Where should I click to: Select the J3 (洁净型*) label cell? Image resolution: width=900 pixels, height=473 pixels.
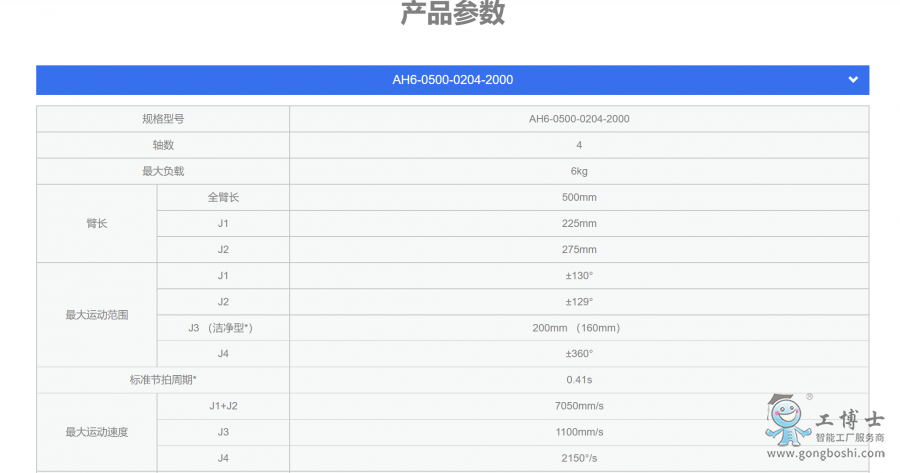[x=223, y=328]
